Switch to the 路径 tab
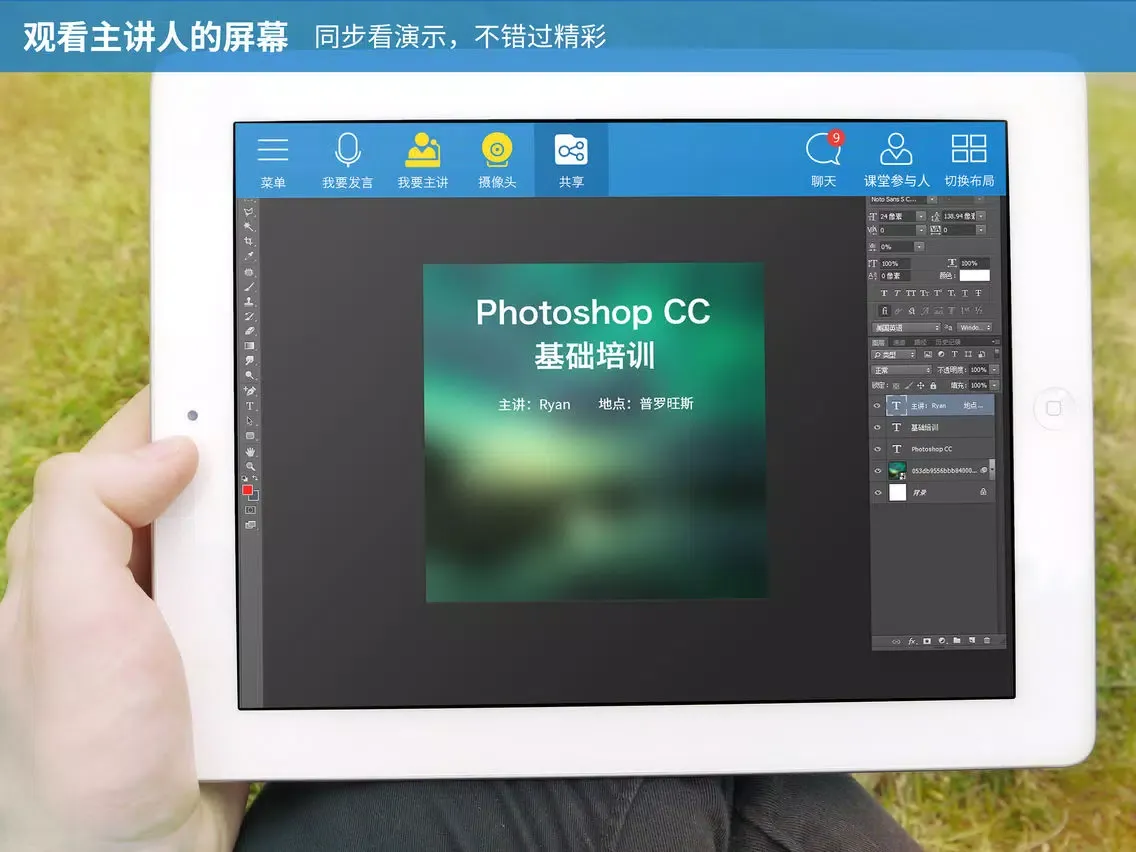Viewport: 1136px width, 852px height. pos(920,342)
